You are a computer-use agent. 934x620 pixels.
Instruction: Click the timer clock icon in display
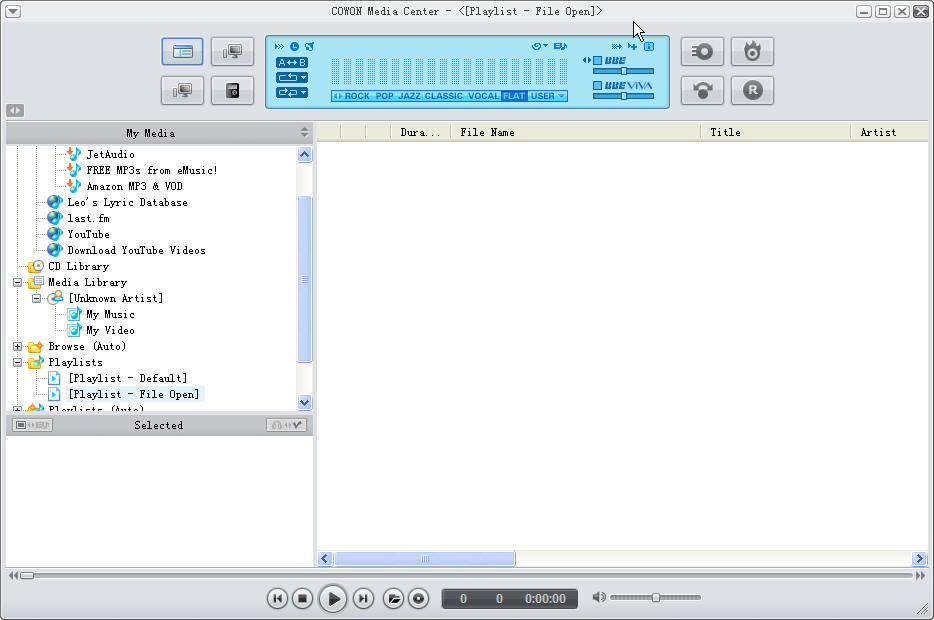click(x=294, y=46)
